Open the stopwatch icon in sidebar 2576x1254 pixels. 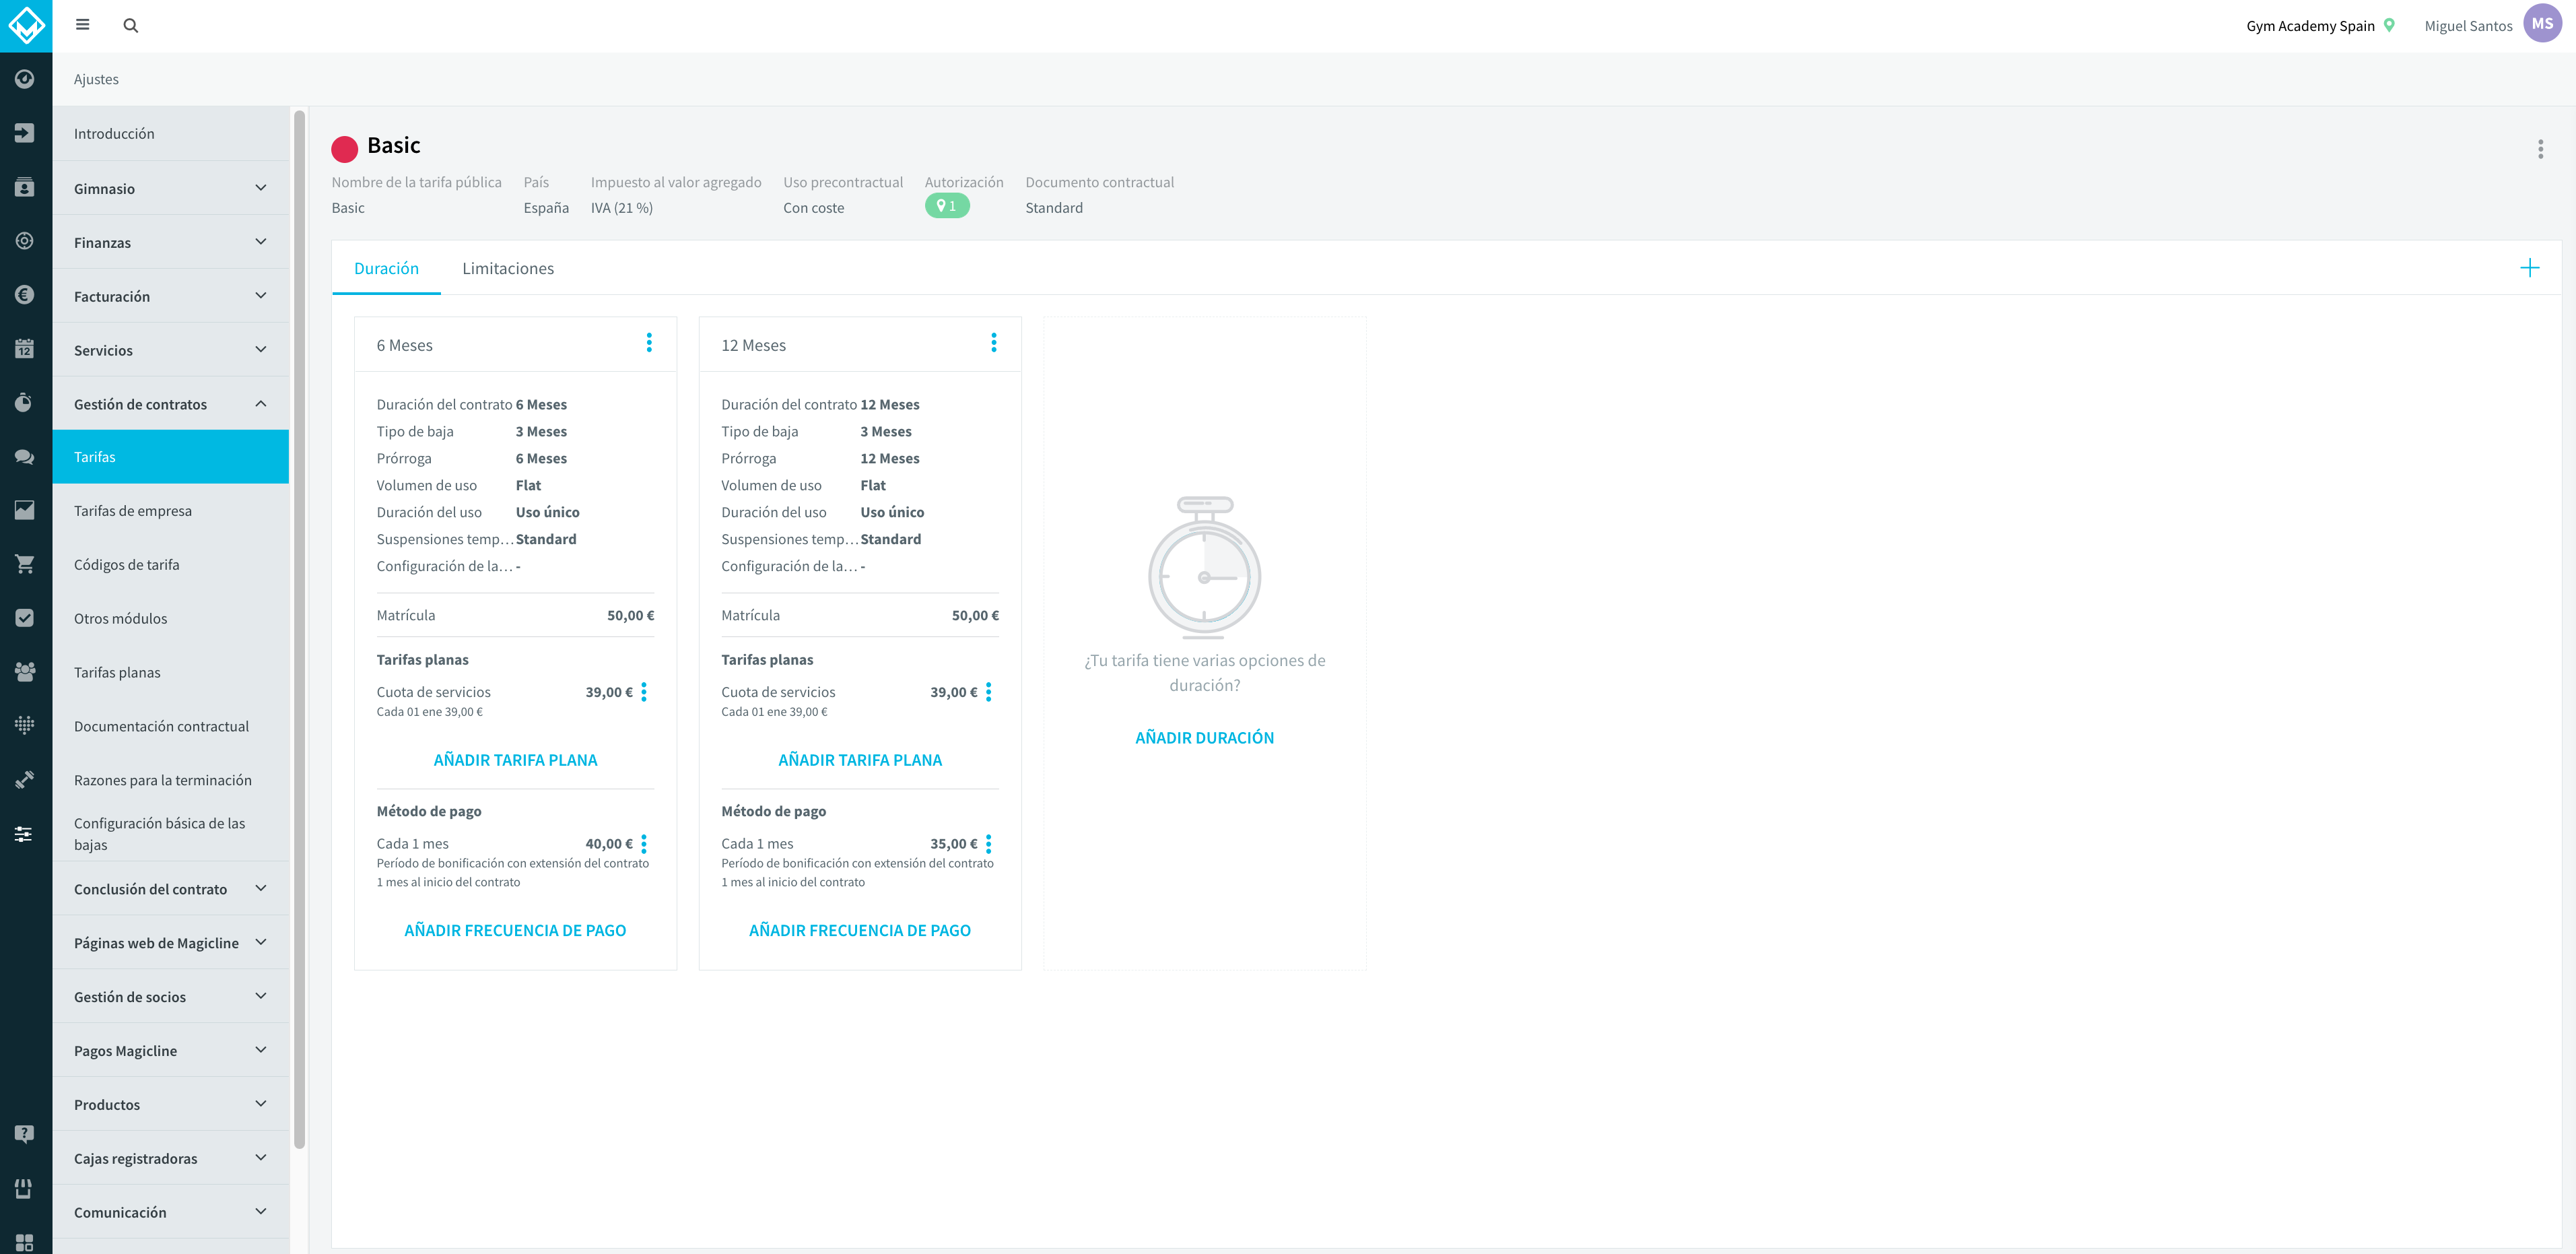(25, 403)
